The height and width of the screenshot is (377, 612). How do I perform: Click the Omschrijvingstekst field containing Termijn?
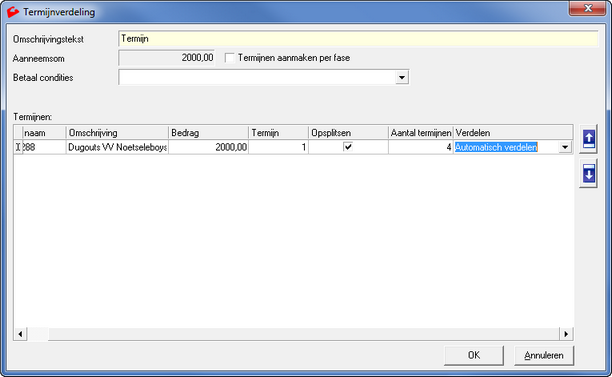coord(358,39)
